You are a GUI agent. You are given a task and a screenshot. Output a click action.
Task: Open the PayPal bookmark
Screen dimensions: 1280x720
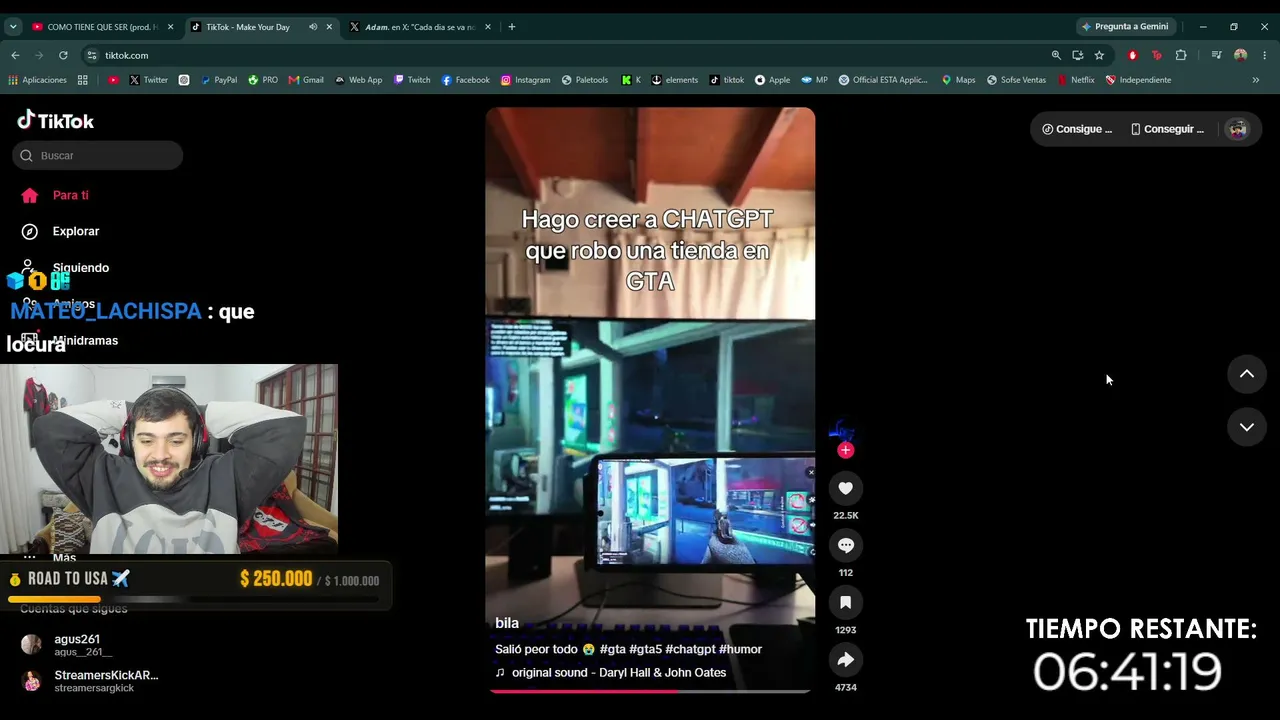(x=219, y=80)
